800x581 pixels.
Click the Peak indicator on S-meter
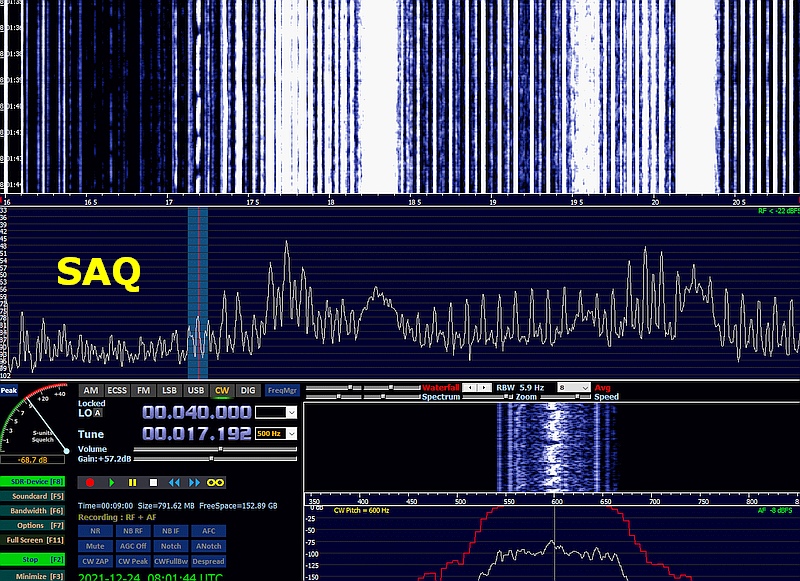[9, 391]
